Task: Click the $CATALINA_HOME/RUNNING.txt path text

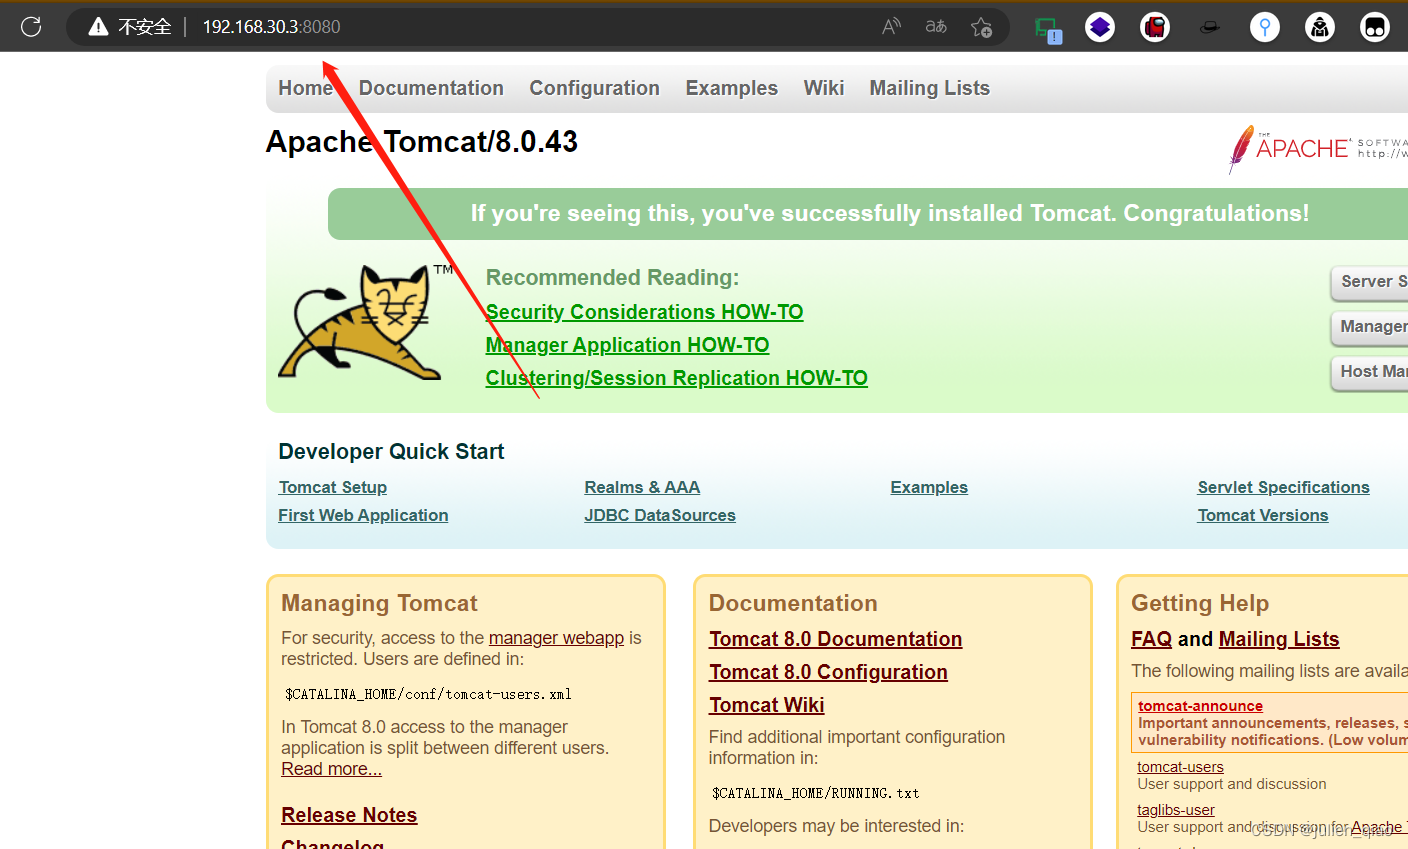Action: pos(815,793)
